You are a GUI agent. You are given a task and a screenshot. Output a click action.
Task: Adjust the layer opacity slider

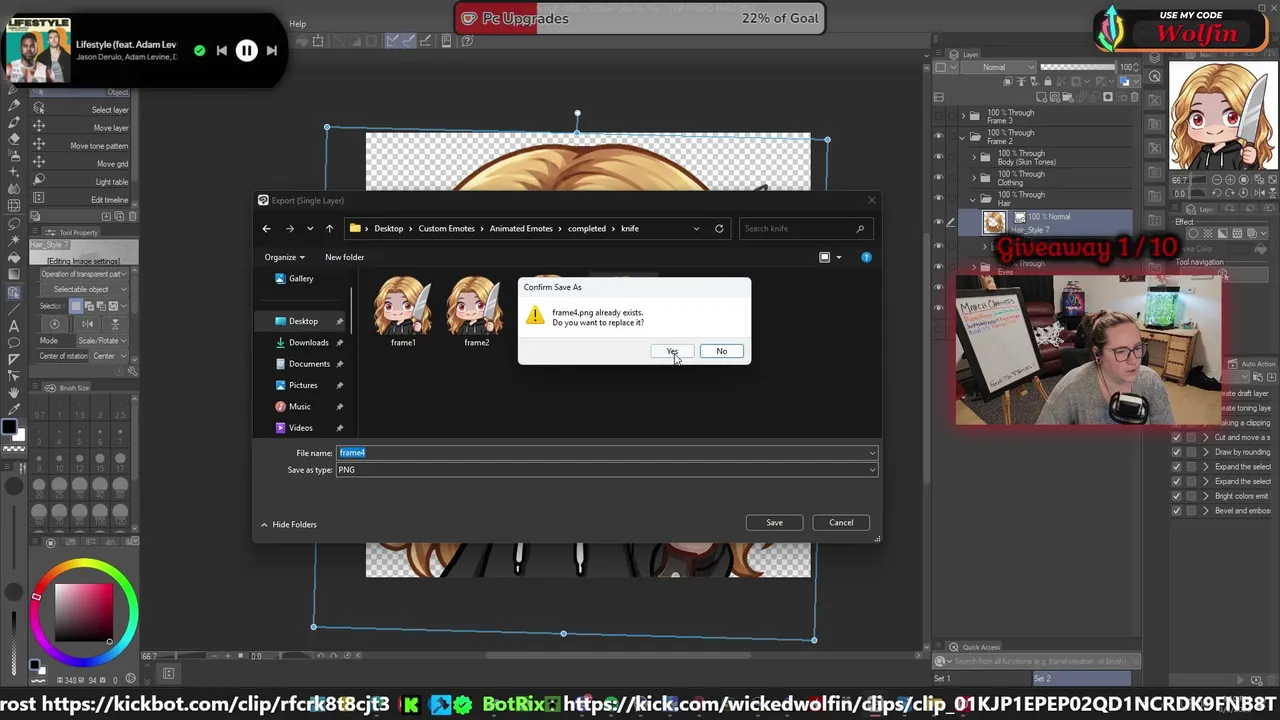click(x=1078, y=68)
